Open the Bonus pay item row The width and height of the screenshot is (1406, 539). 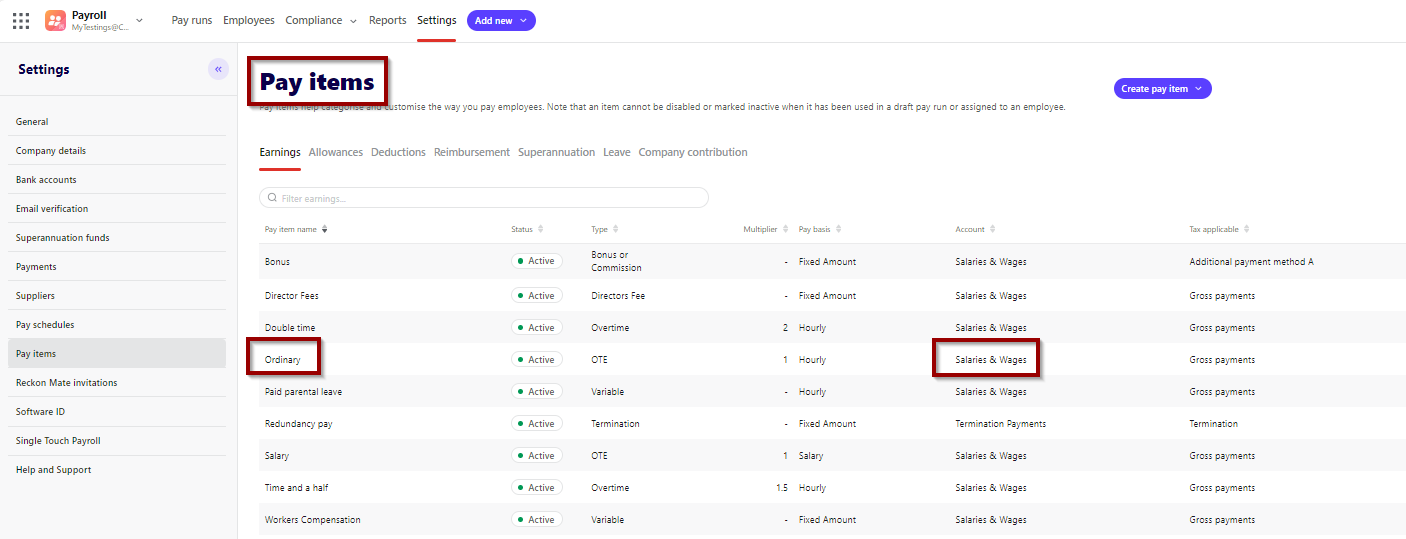coord(832,261)
